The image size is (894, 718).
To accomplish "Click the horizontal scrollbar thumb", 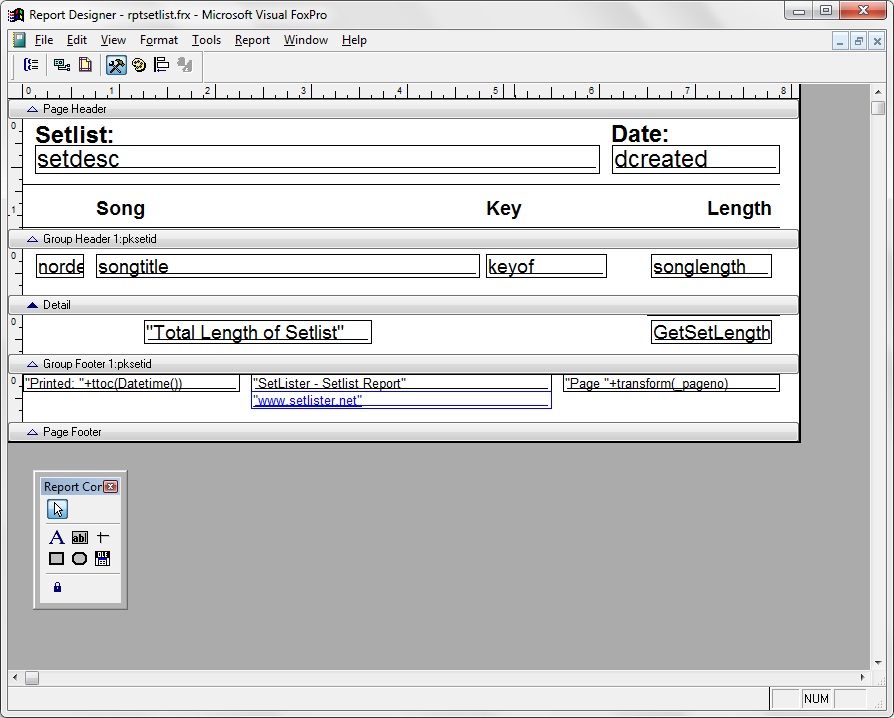I will (32, 678).
